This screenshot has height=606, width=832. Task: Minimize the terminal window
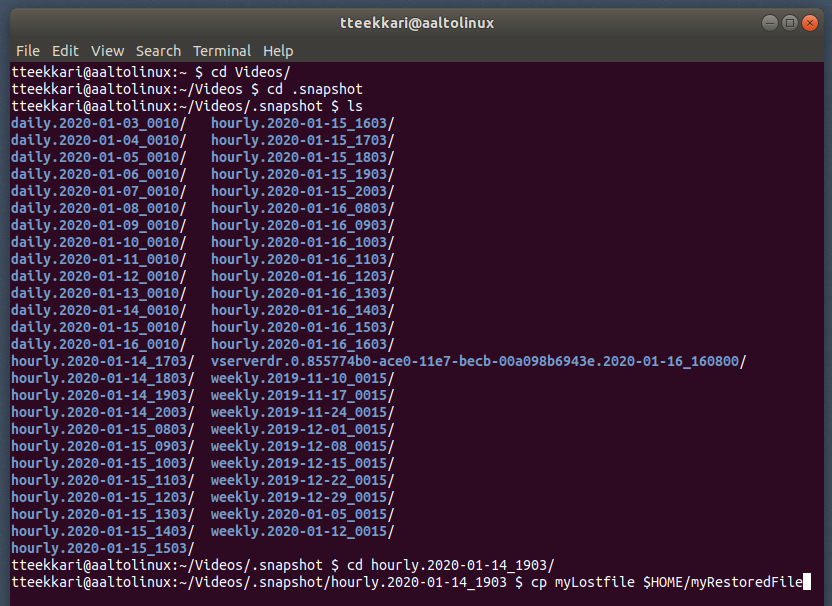[770, 22]
